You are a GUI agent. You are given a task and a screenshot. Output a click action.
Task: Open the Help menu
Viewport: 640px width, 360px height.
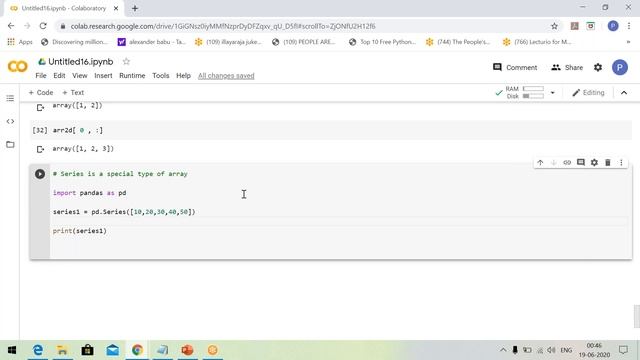[x=183, y=76]
